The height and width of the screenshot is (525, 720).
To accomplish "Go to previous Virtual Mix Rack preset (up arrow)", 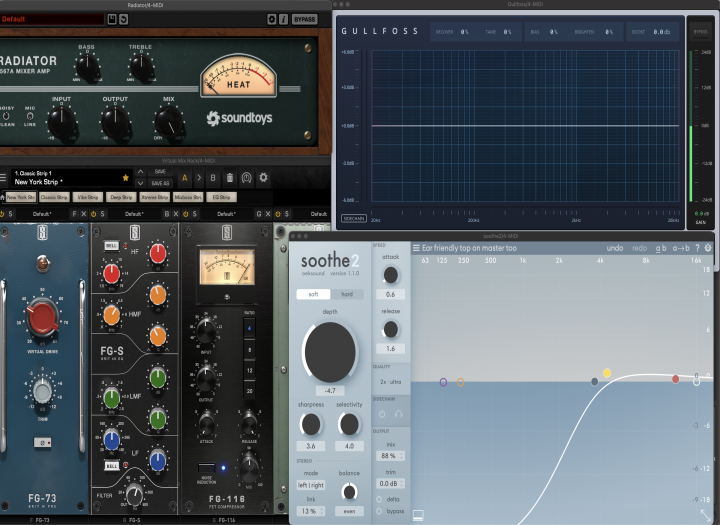I will coord(141,172).
